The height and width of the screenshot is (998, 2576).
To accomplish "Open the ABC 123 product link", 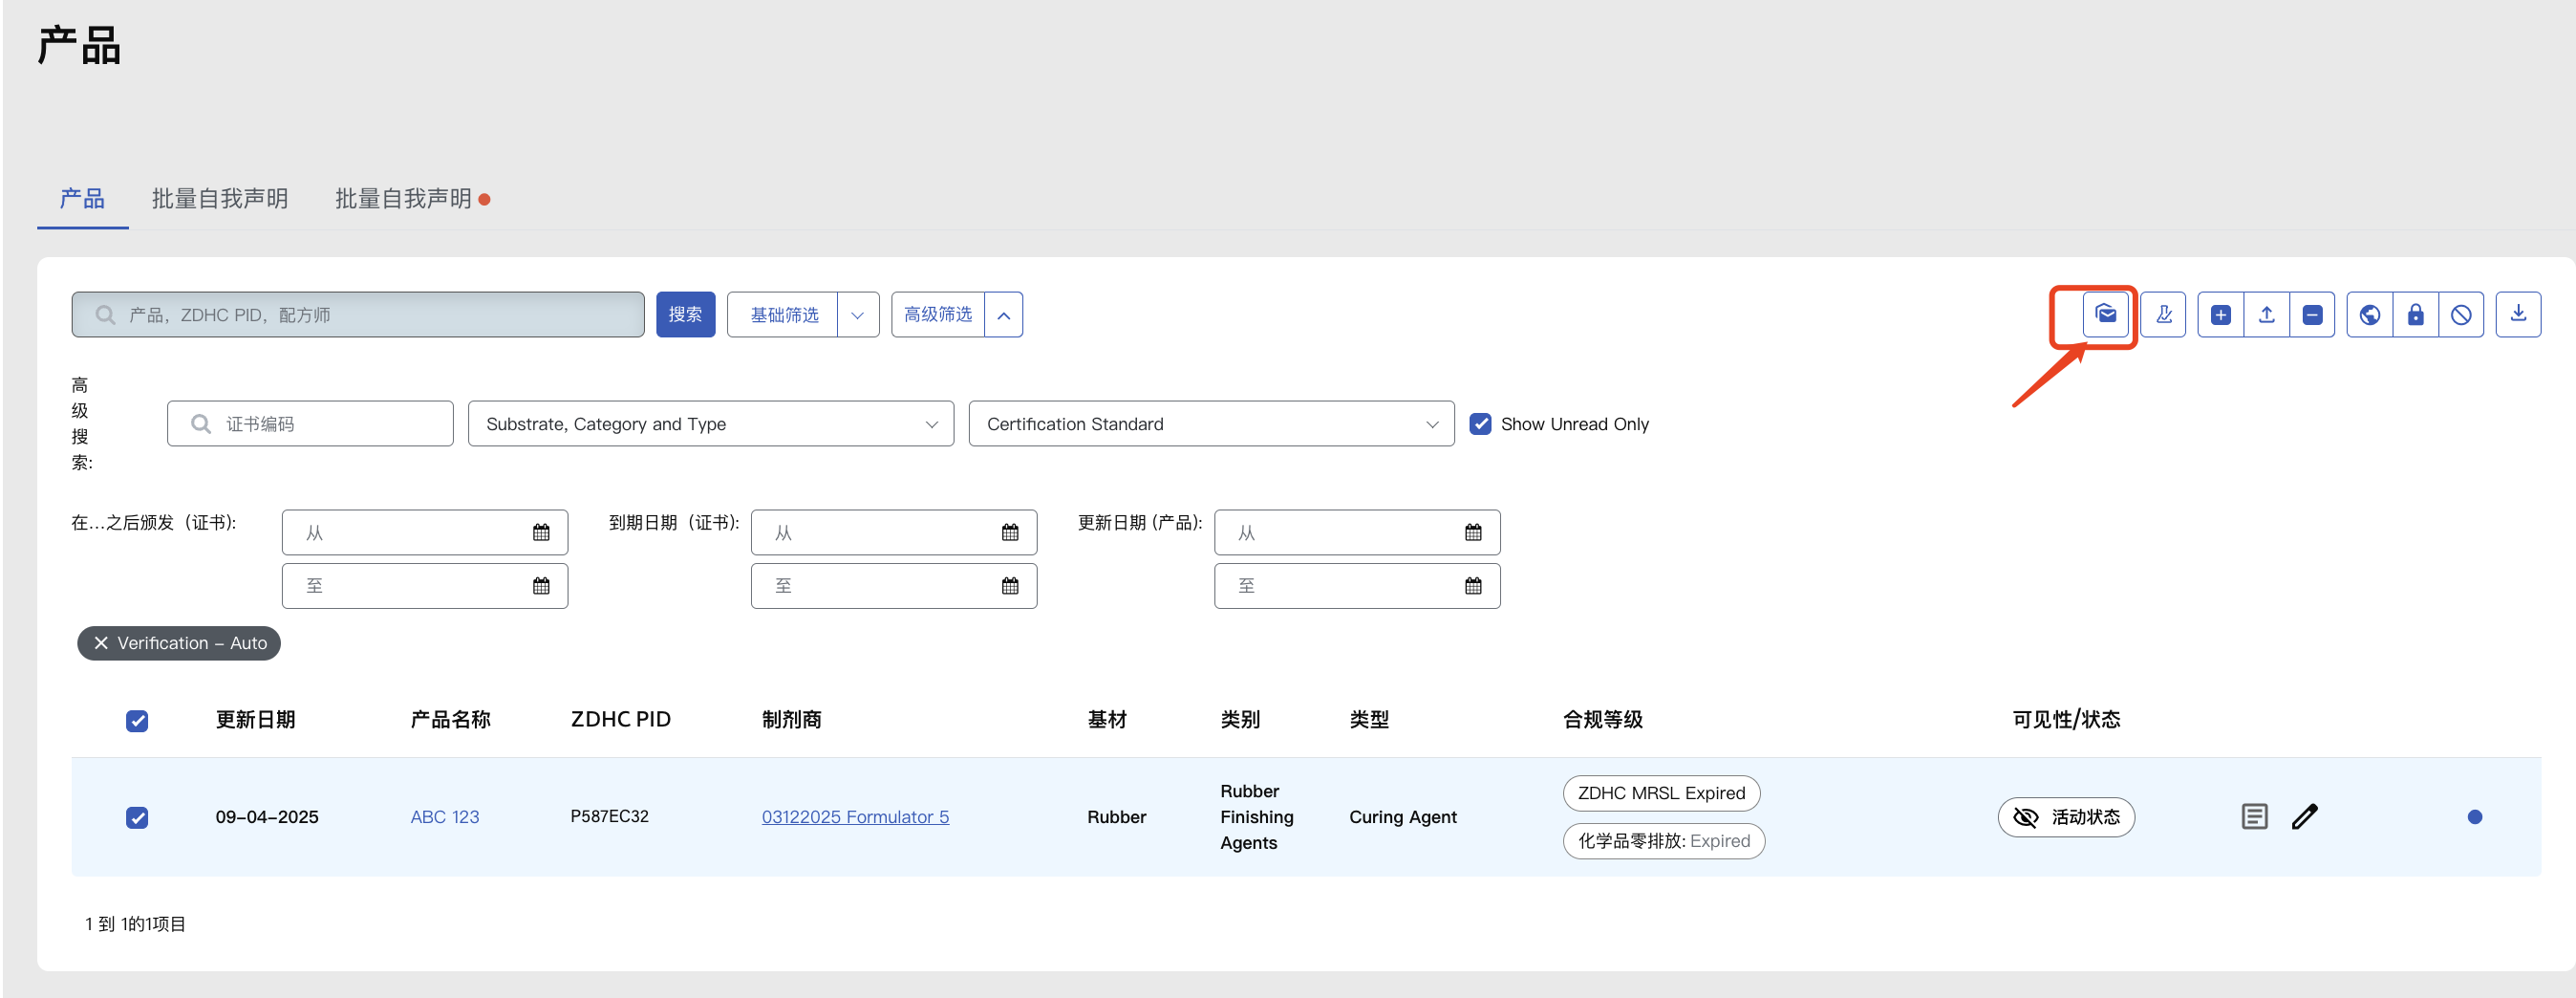I will coord(444,817).
